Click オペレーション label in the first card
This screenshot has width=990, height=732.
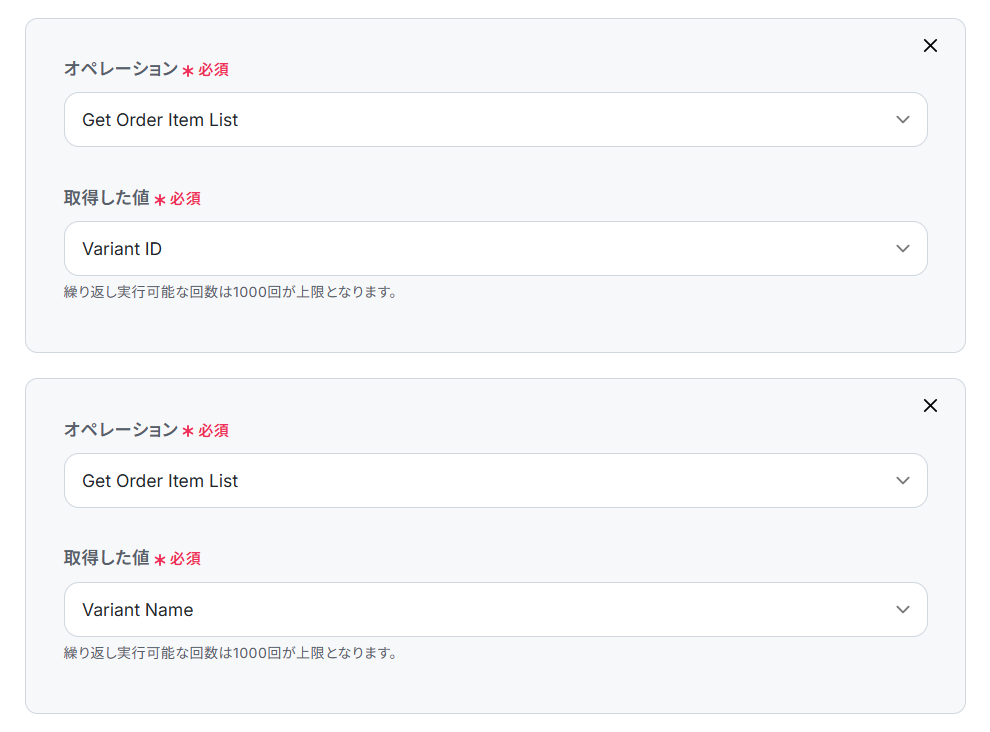click(121, 69)
